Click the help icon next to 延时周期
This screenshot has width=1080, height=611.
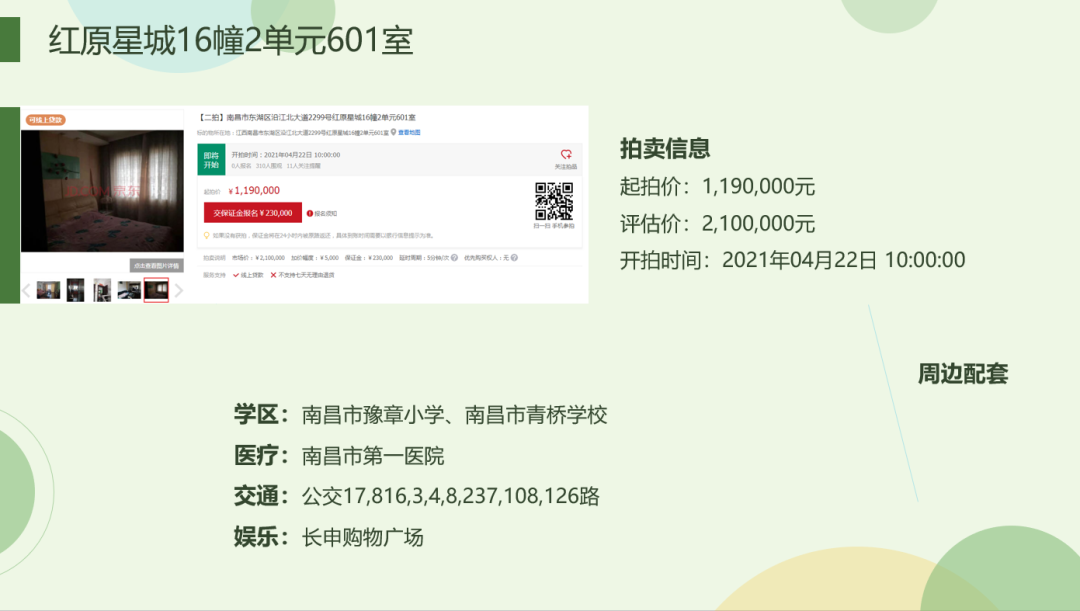[x=454, y=257]
